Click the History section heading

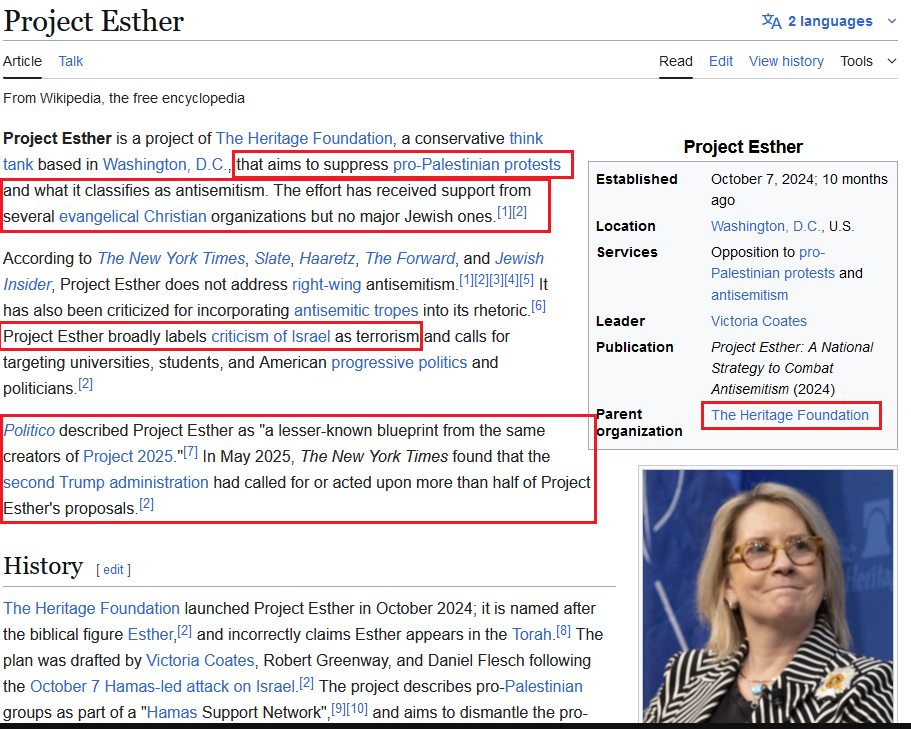pos(43,566)
